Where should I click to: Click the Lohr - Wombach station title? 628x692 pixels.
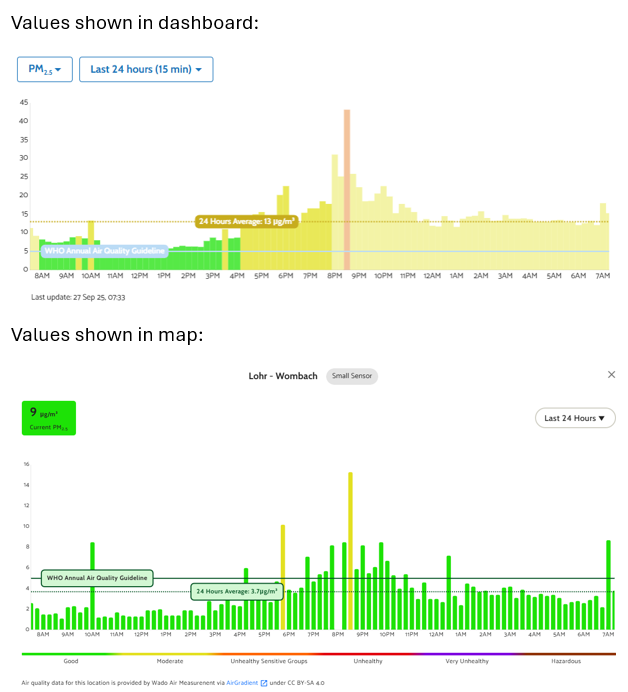click(x=283, y=376)
